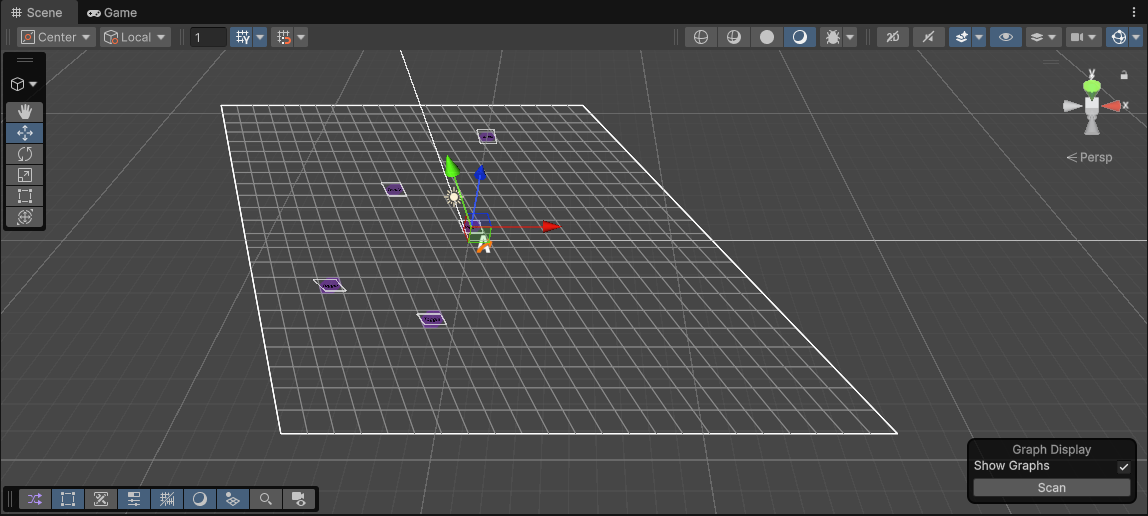Open the Local handle rotation dropdown
The width and height of the screenshot is (1148, 516).
click(x=135, y=37)
